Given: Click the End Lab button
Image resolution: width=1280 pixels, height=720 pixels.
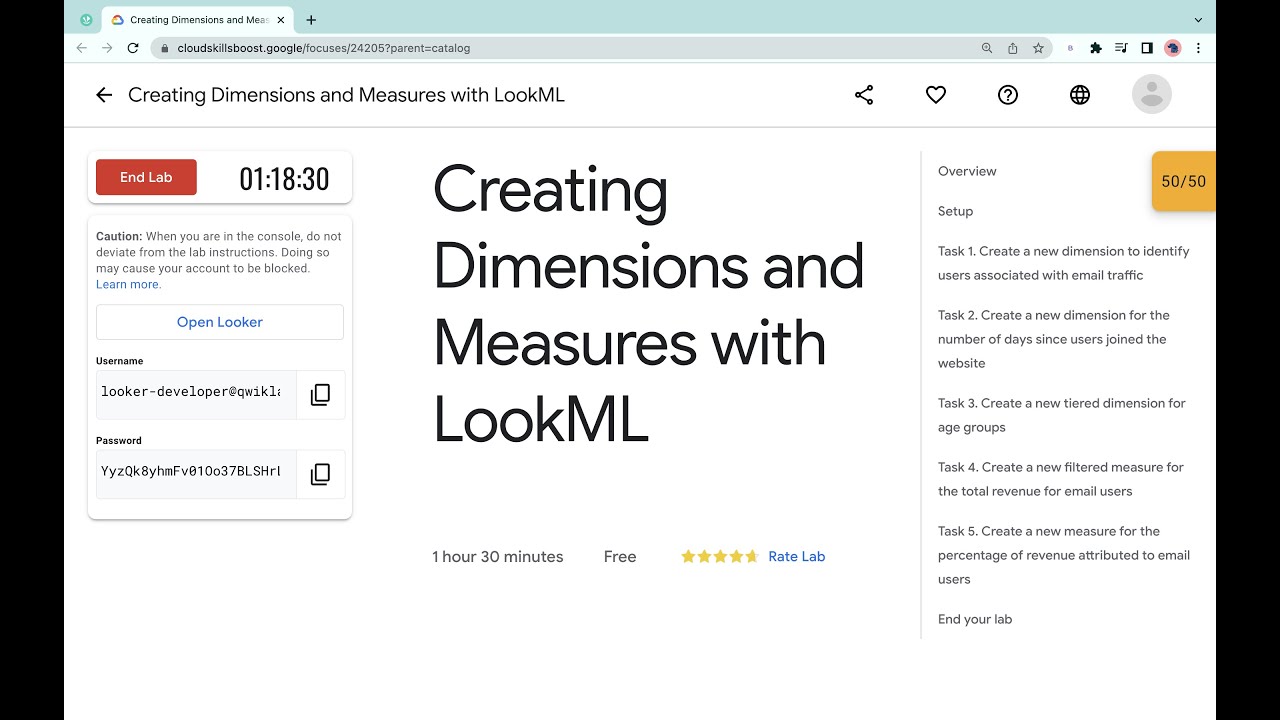Looking at the screenshot, I should pyautogui.click(x=146, y=177).
